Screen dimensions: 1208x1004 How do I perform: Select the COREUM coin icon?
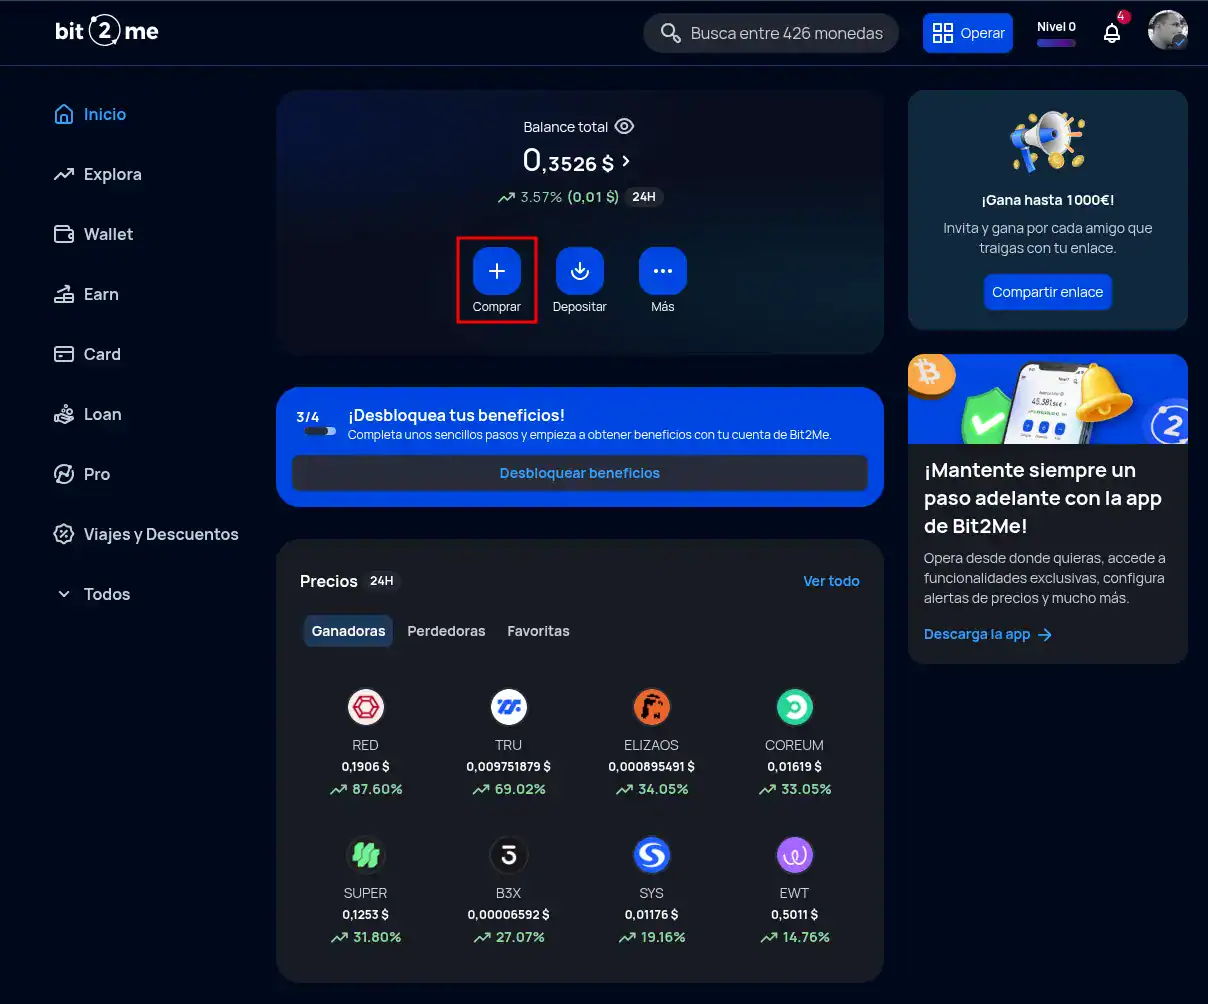[x=795, y=707]
